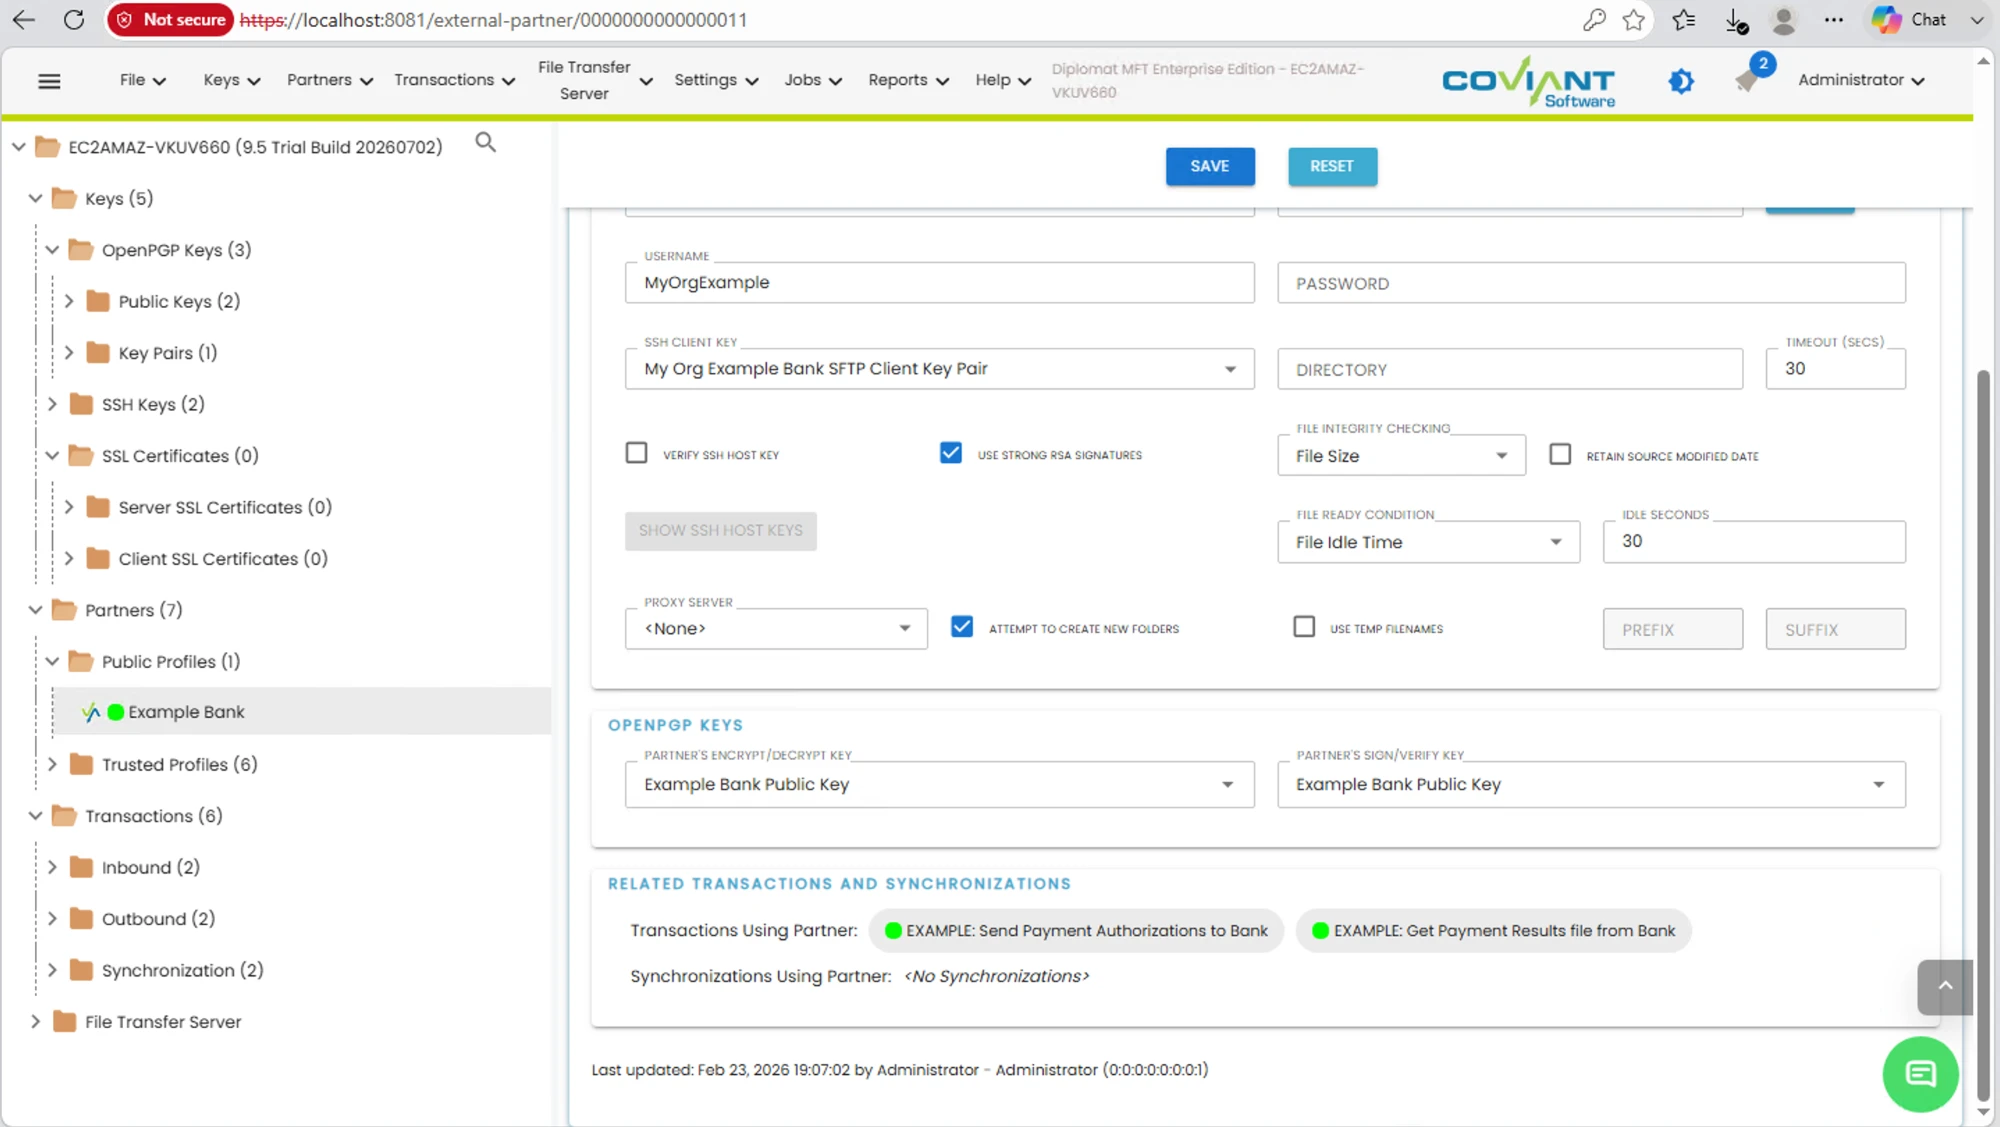Click the Not secure warning badge
The image size is (2000, 1127).
[170, 20]
